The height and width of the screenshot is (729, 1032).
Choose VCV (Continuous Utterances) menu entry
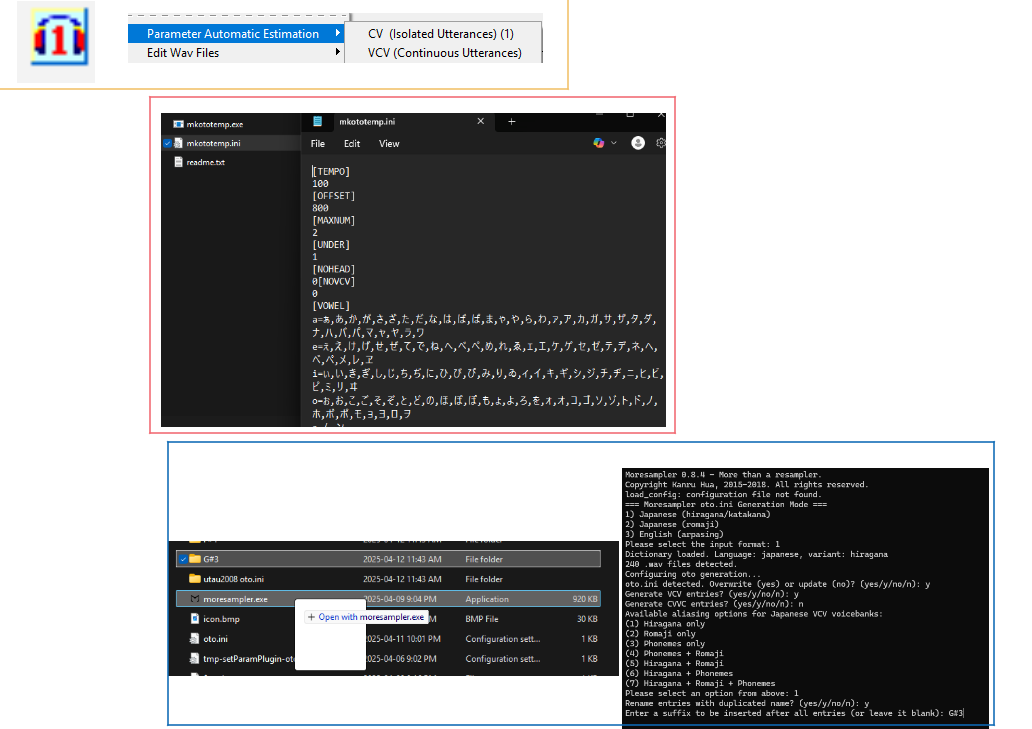click(444, 53)
